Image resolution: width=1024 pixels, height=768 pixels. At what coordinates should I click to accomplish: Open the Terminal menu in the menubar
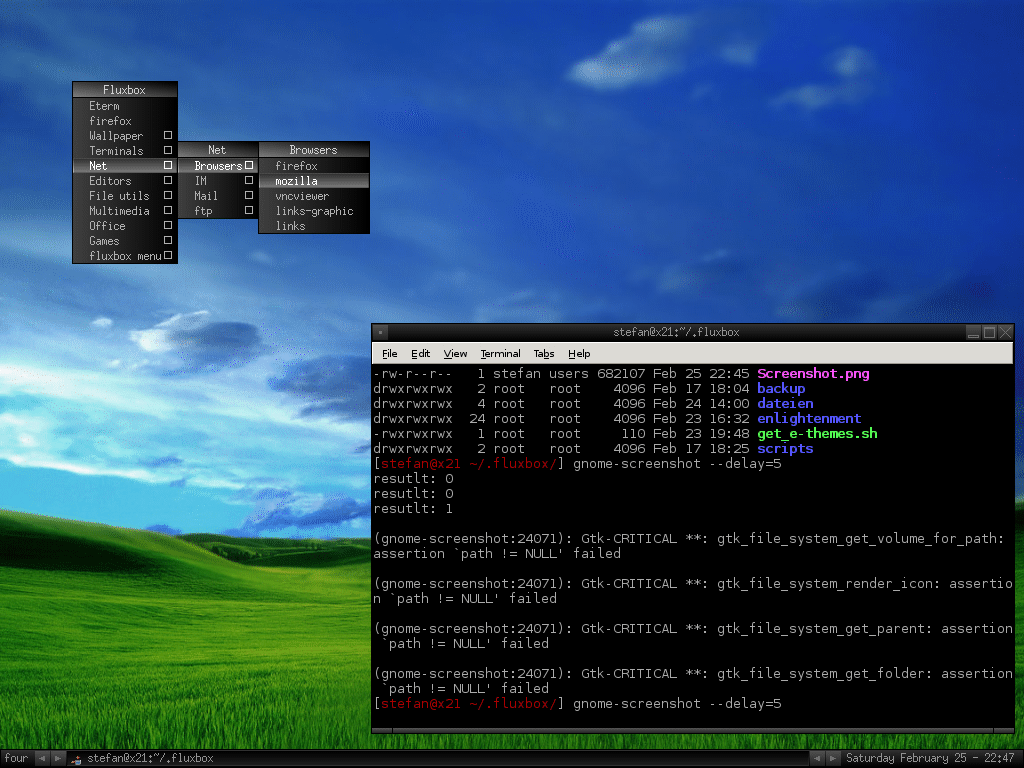500,353
